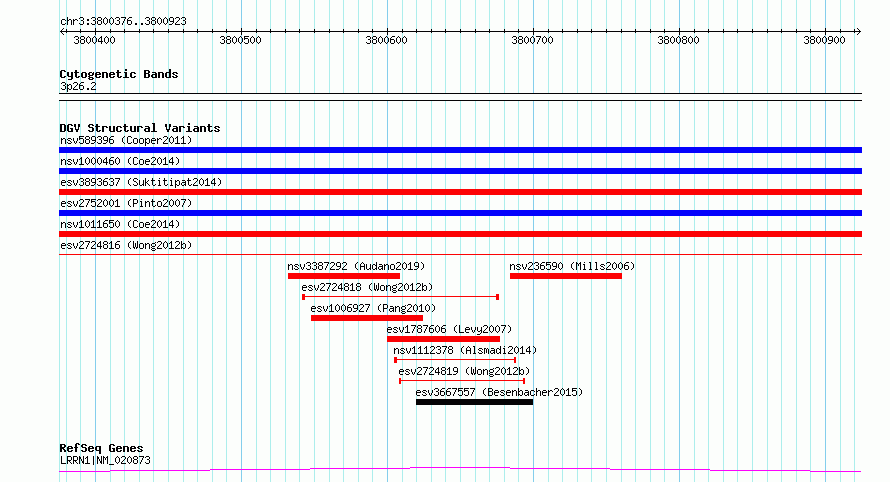
Task: Click the LRRN1|NM_020873 gene label
Action: tap(105, 460)
